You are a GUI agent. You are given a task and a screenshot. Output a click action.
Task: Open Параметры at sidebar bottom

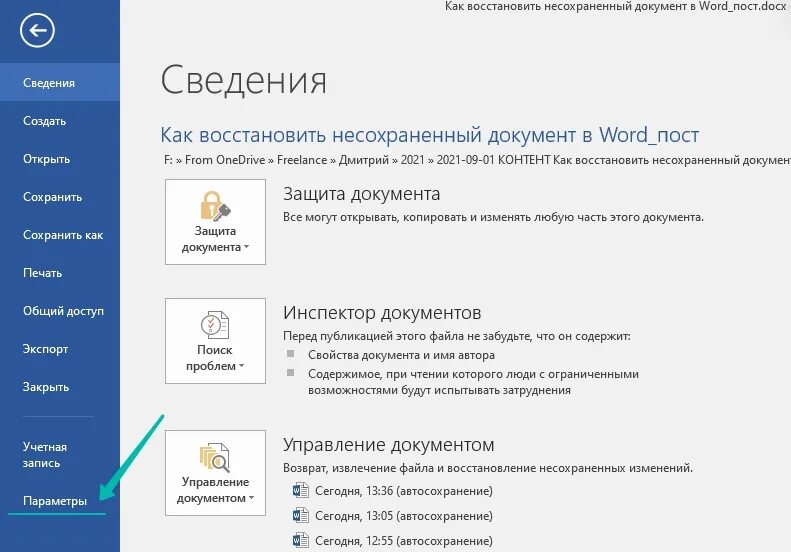tap(60, 501)
